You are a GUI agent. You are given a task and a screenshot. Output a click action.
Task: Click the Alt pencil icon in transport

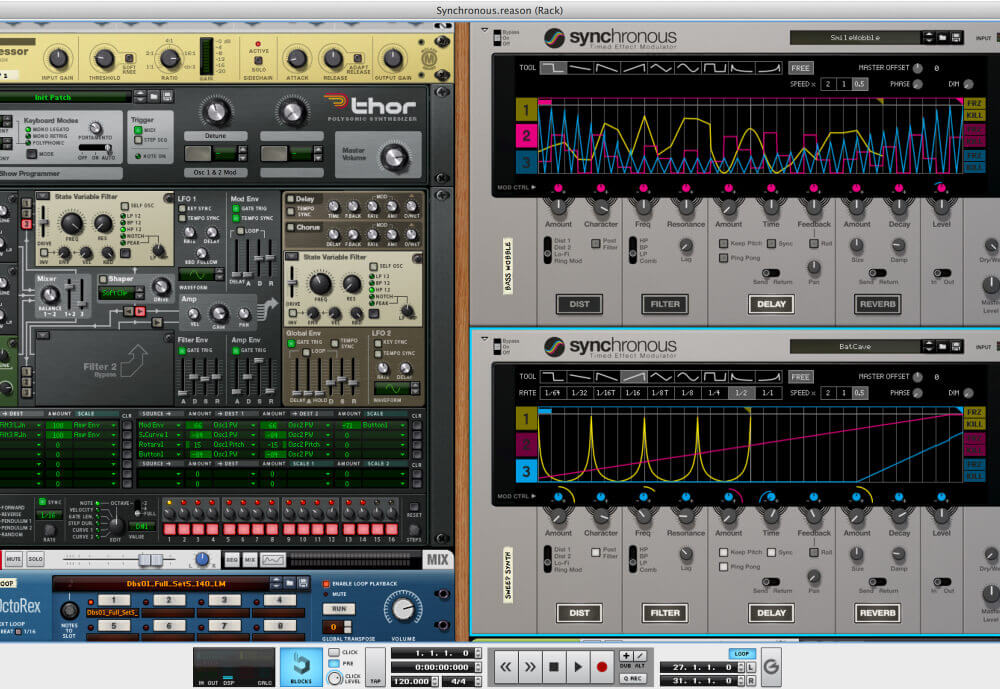640,655
